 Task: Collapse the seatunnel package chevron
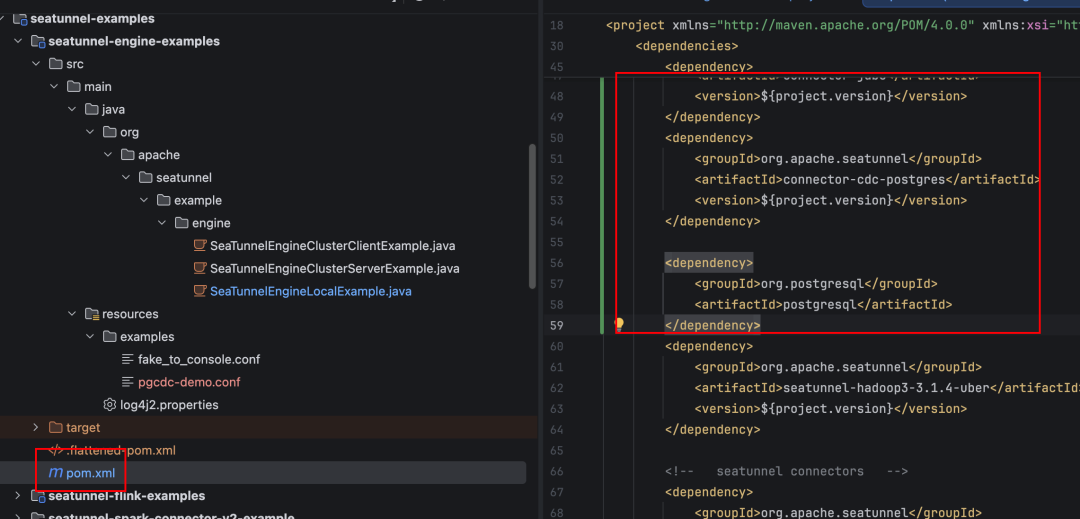[x=125, y=178]
